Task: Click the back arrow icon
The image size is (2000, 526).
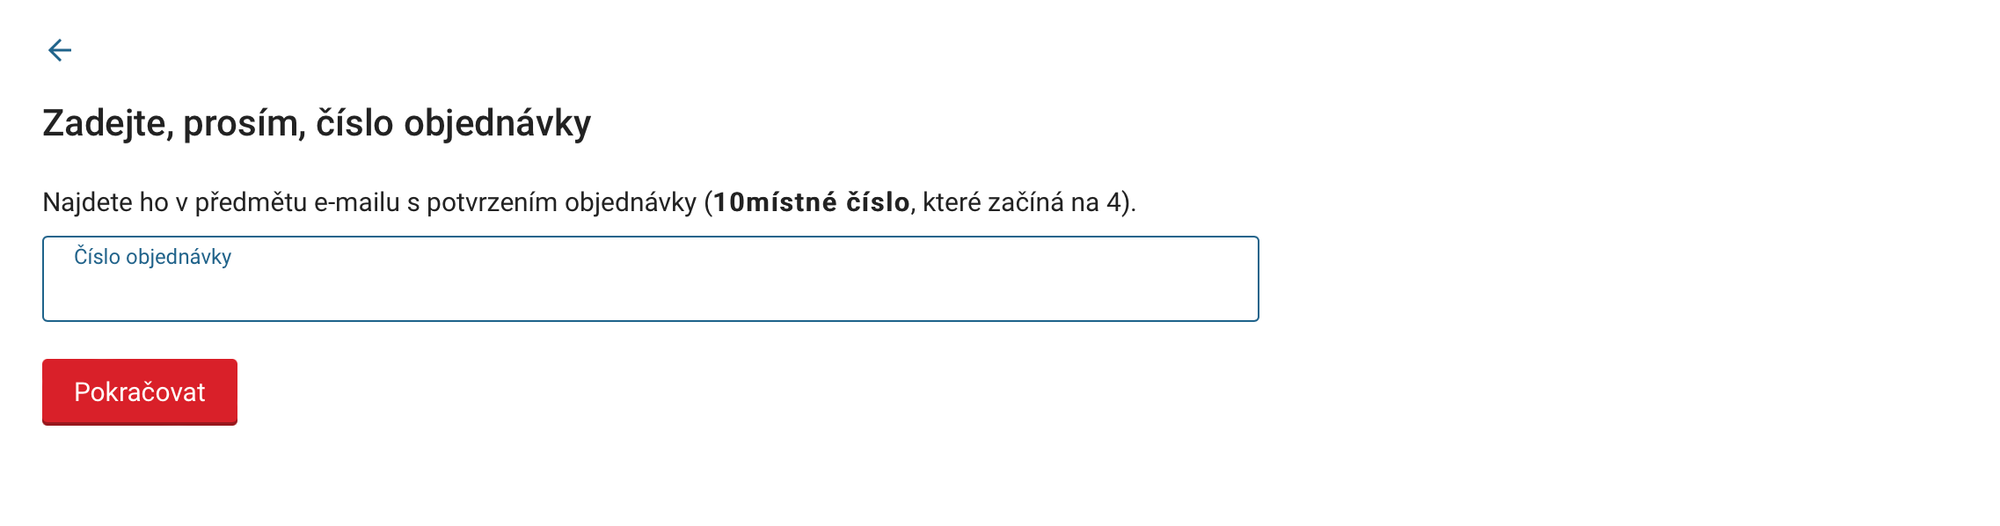Action: click(x=60, y=50)
